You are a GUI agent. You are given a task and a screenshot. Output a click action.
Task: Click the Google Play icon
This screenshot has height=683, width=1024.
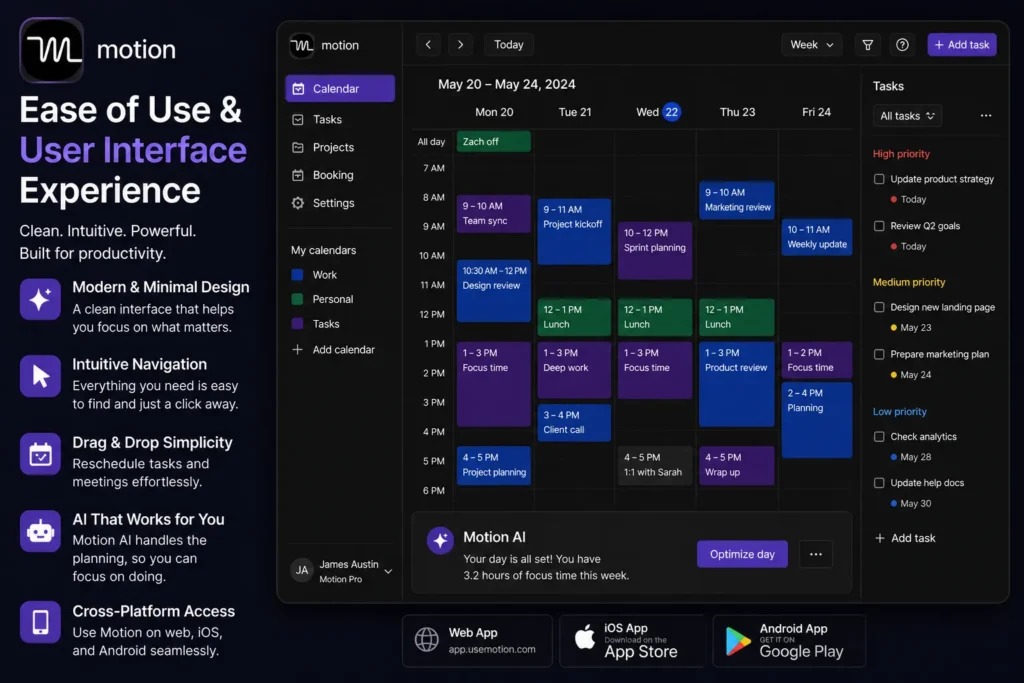click(x=738, y=641)
